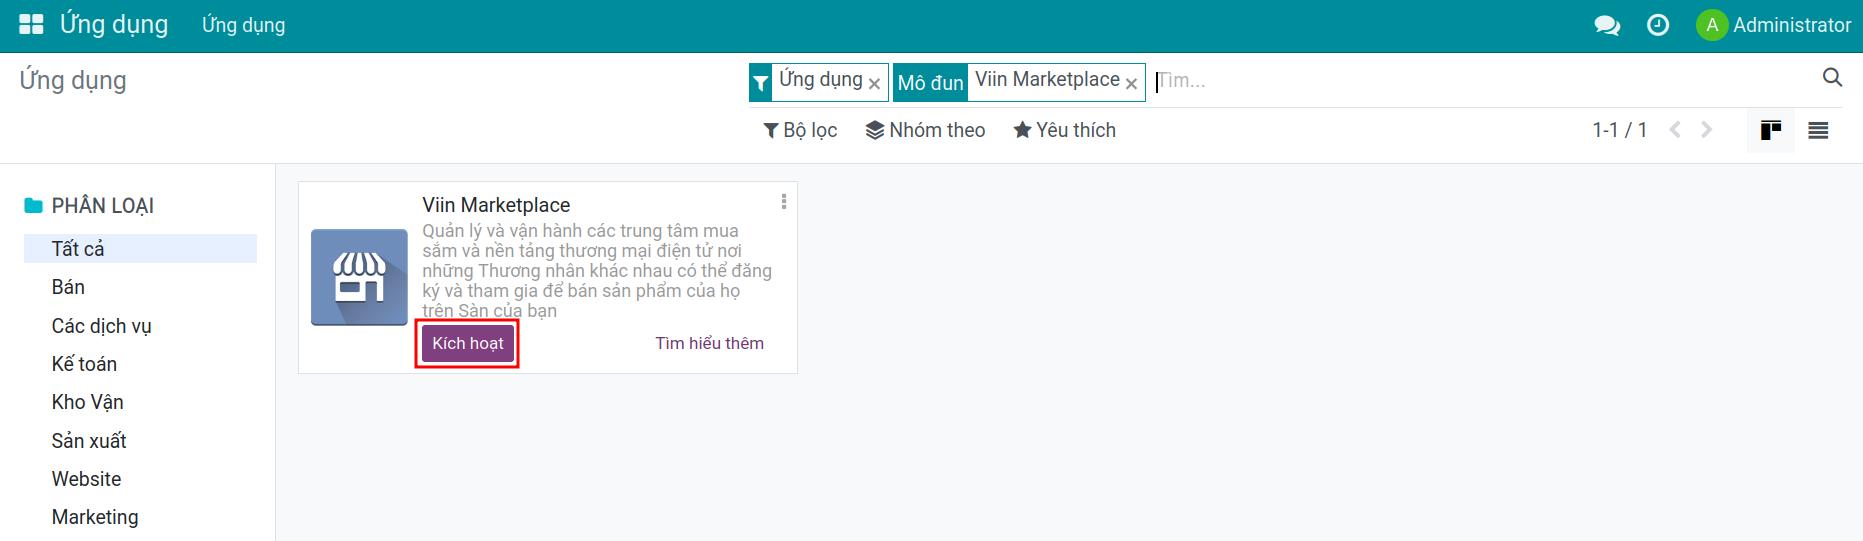The width and height of the screenshot is (1863, 541).
Task: Click the search magnifier icon
Action: pyautogui.click(x=1832, y=77)
